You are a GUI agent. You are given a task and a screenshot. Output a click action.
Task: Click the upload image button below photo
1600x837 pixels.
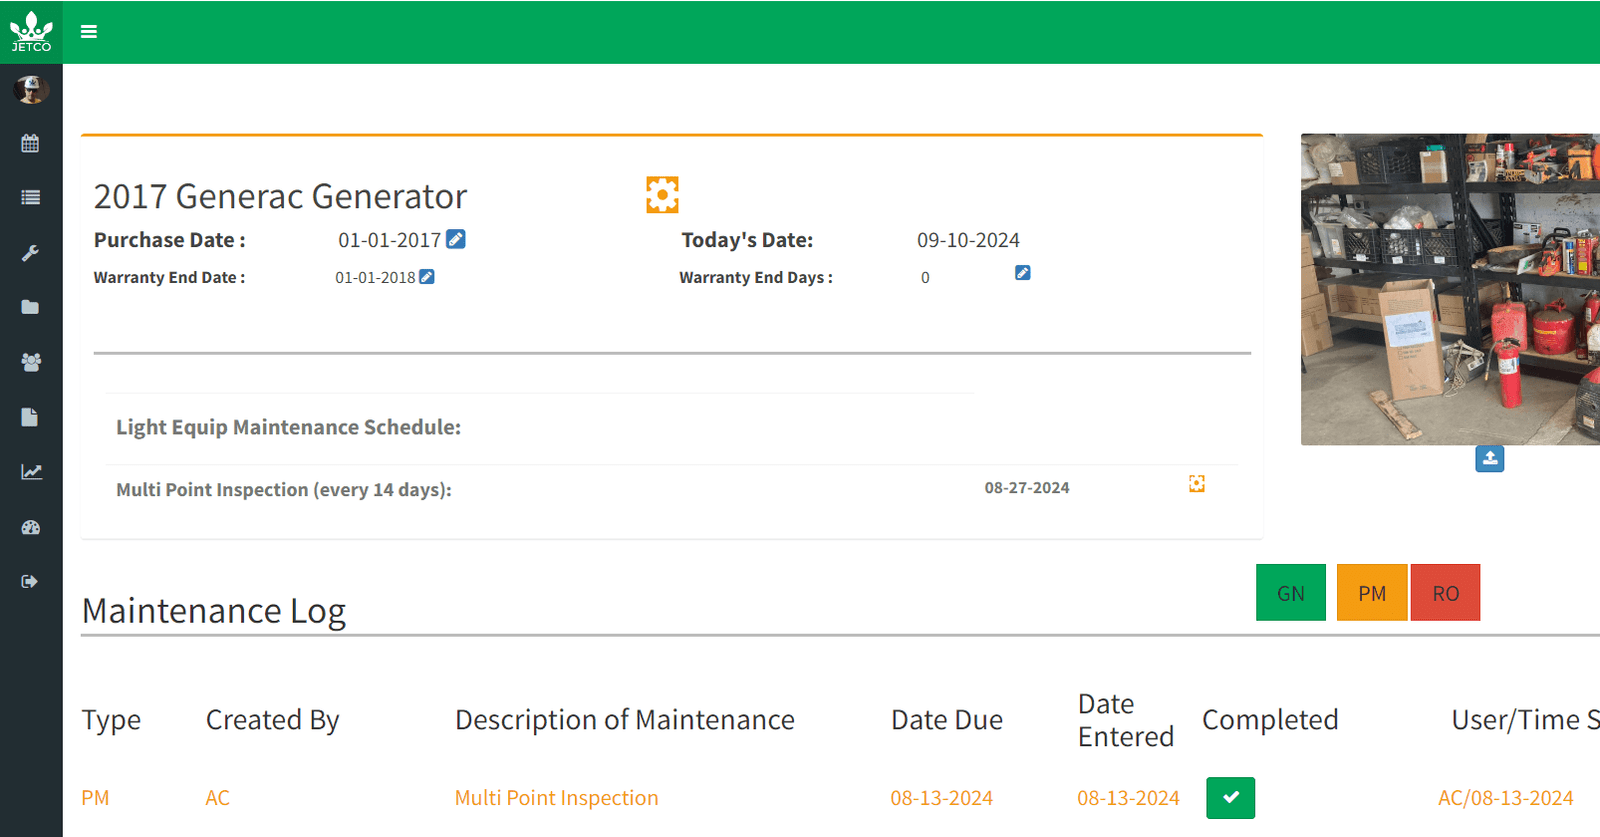pyautogui.click(x=1489, y=459)
